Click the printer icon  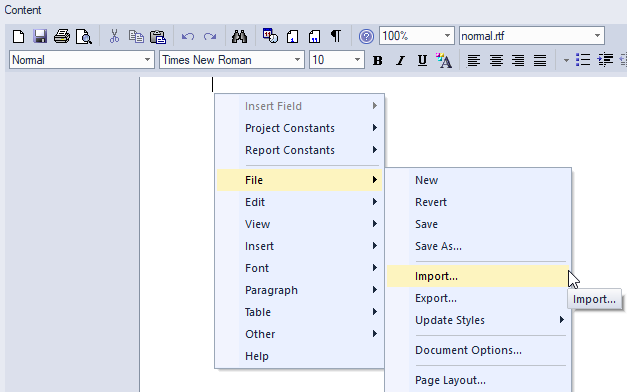pos(62,36)
